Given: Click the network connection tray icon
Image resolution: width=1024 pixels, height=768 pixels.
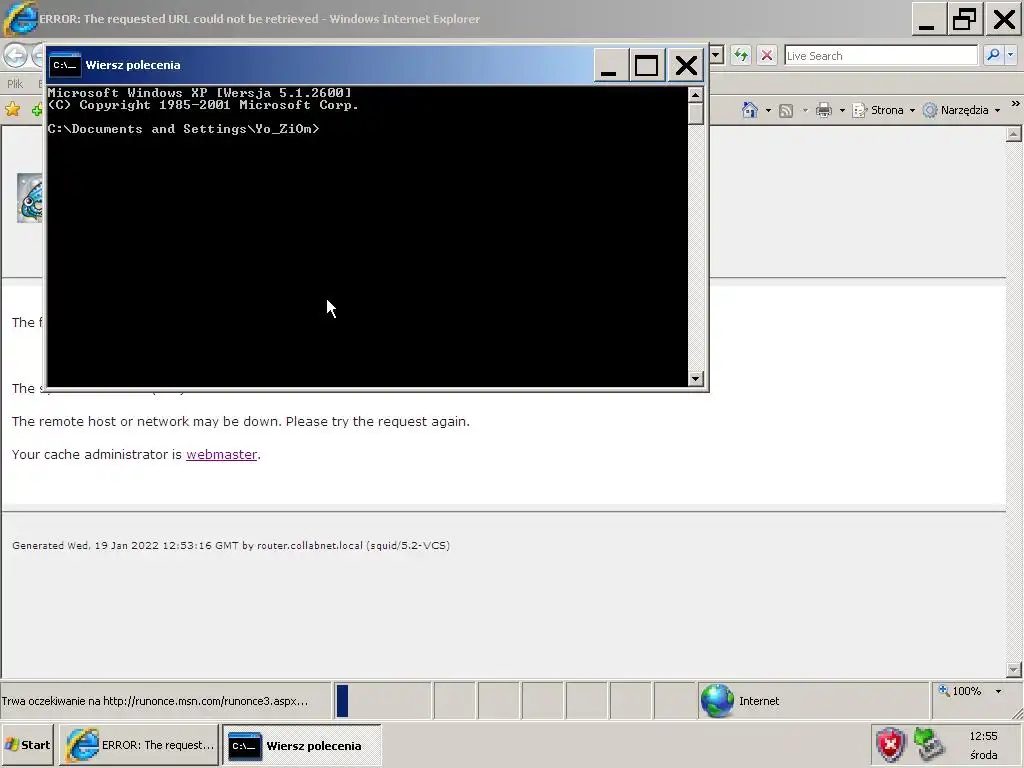Looking at the screenshot, I should pos(929,745).
